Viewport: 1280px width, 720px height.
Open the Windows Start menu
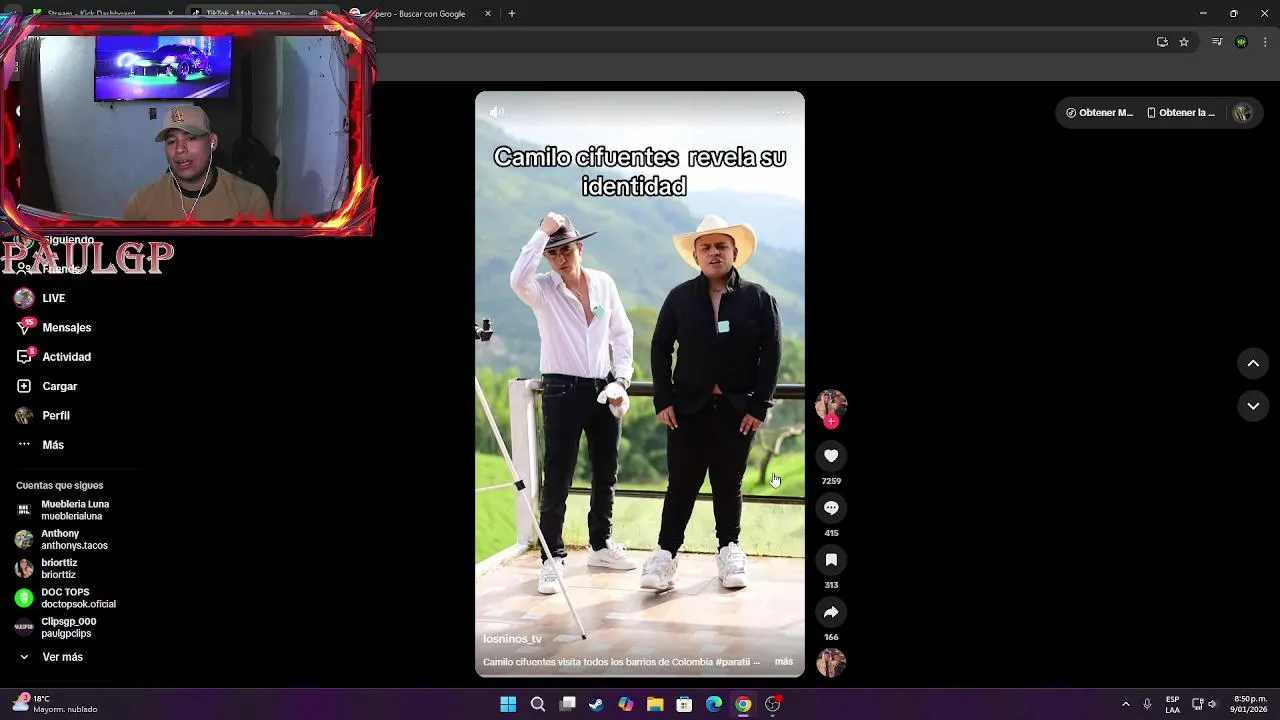tap(508, 704)
